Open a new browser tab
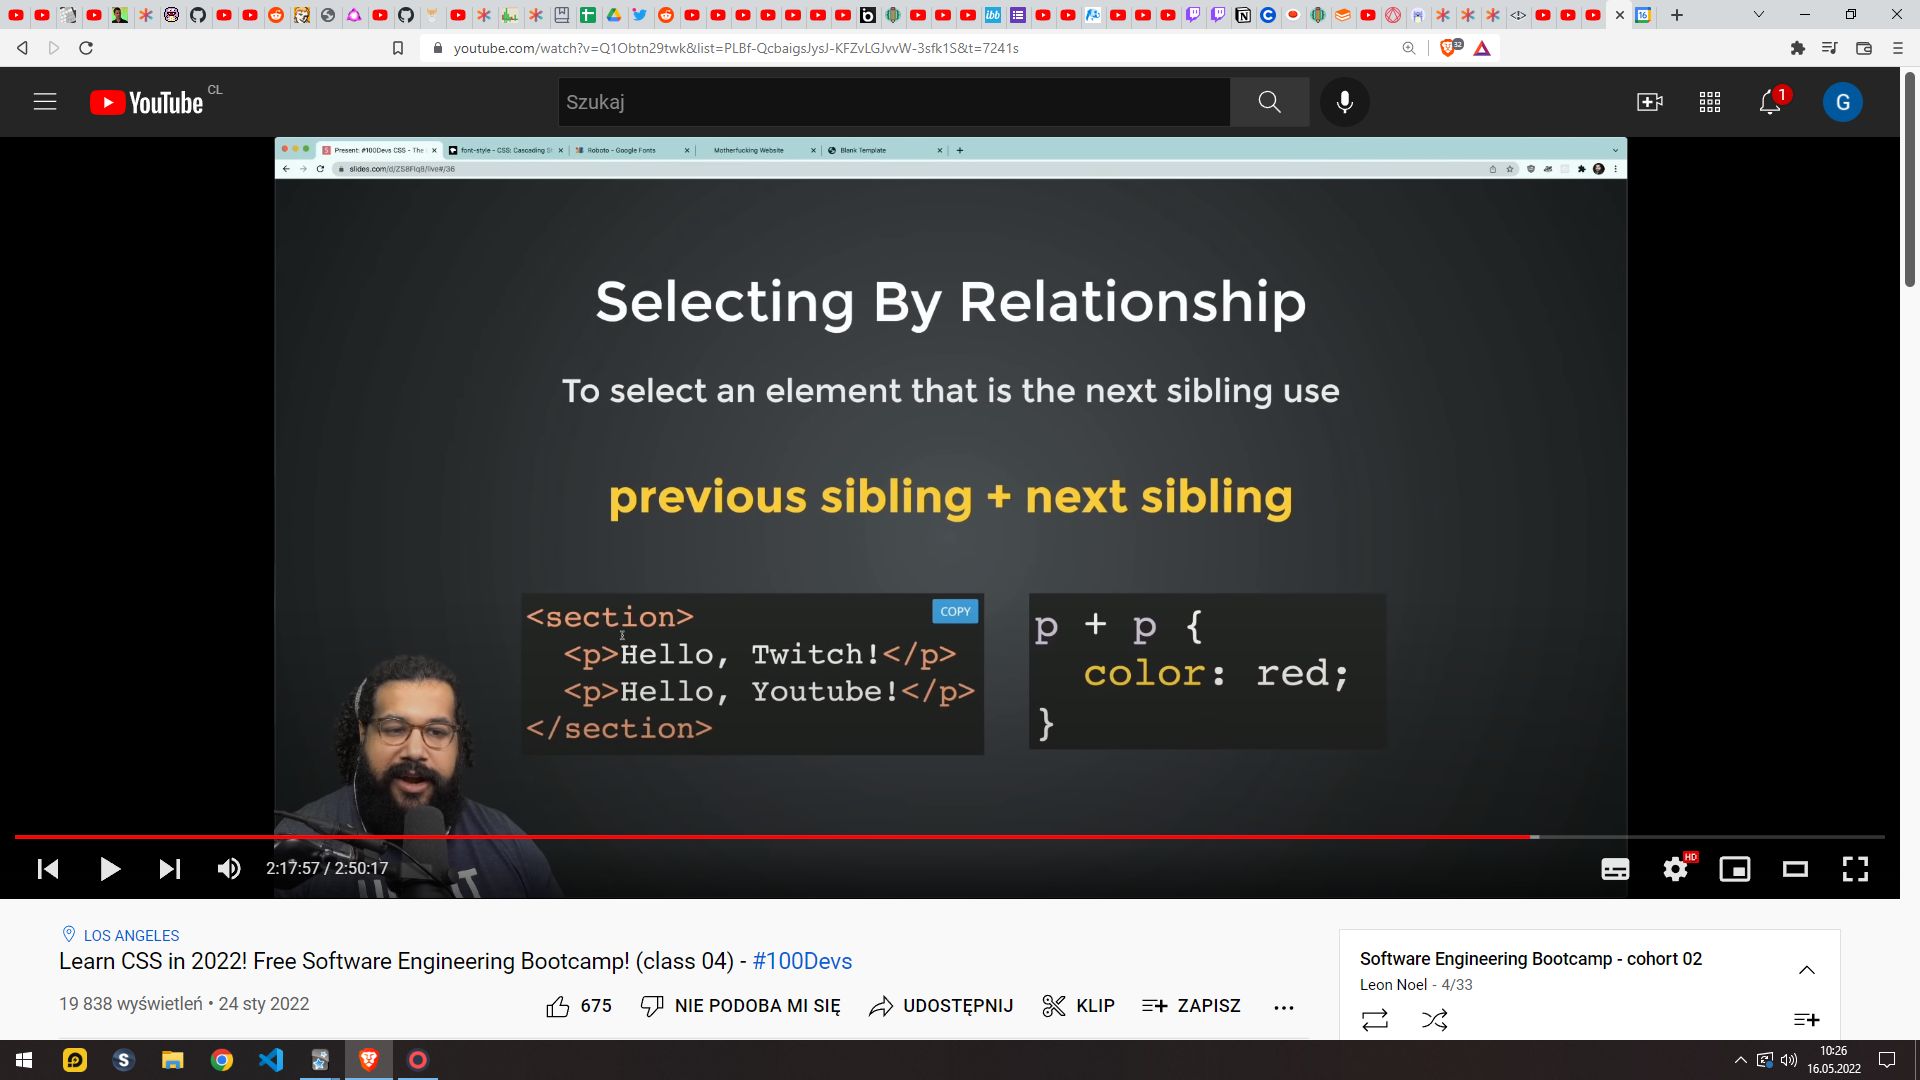 tap(1677, 15)
